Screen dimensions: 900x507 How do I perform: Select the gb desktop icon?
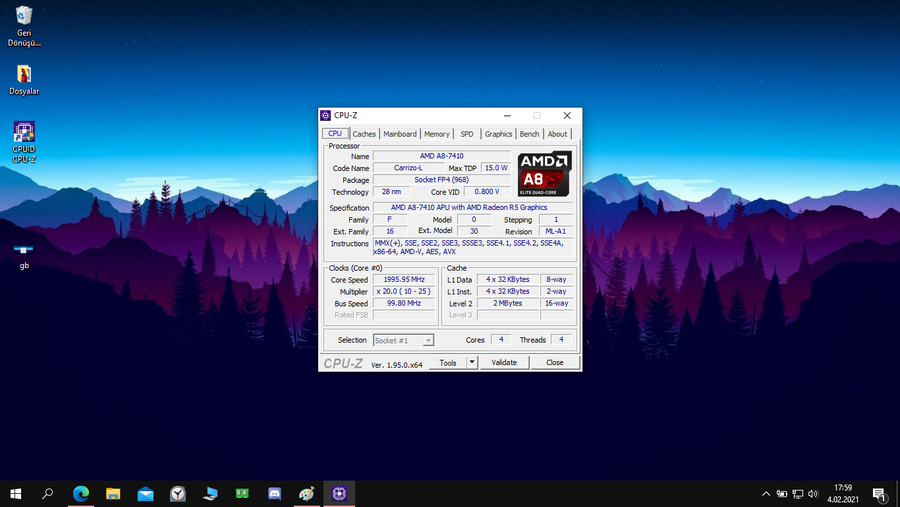point(24,256)
